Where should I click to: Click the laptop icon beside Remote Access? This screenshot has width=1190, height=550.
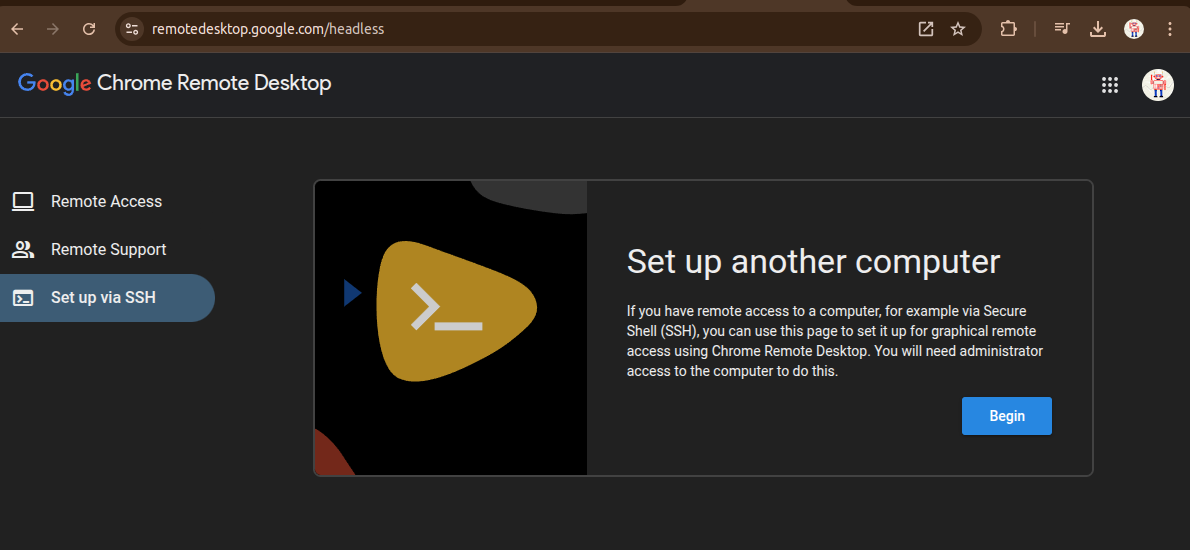[24, 202]
